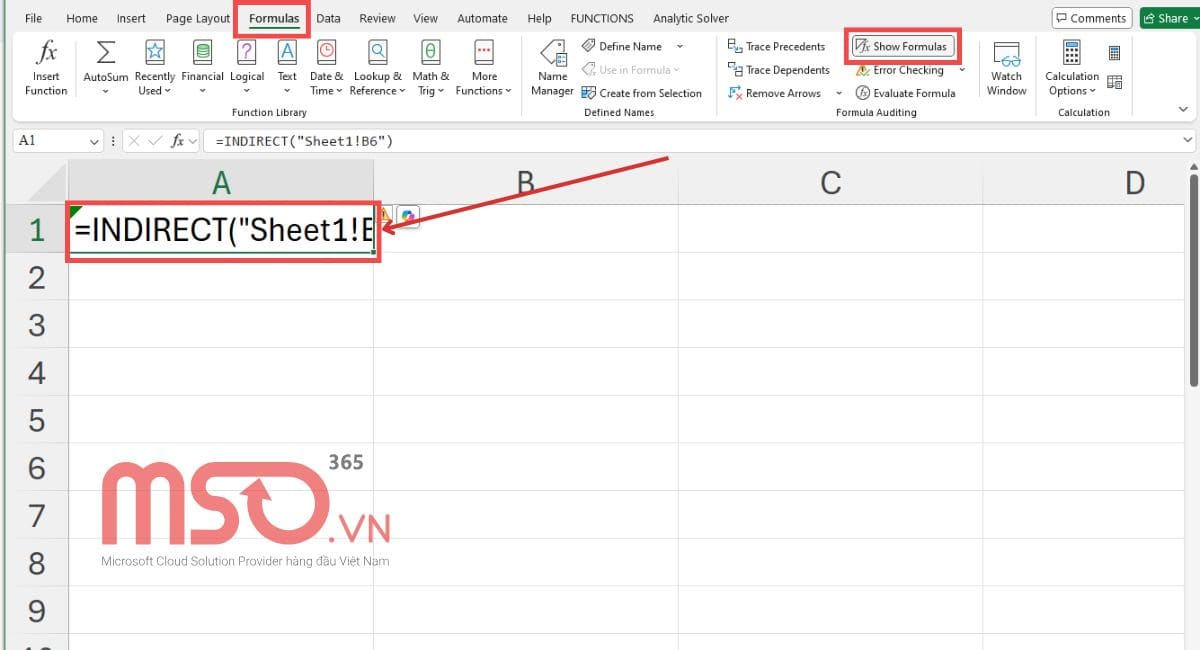Select column A header
1200x650 pixels.
221,182
